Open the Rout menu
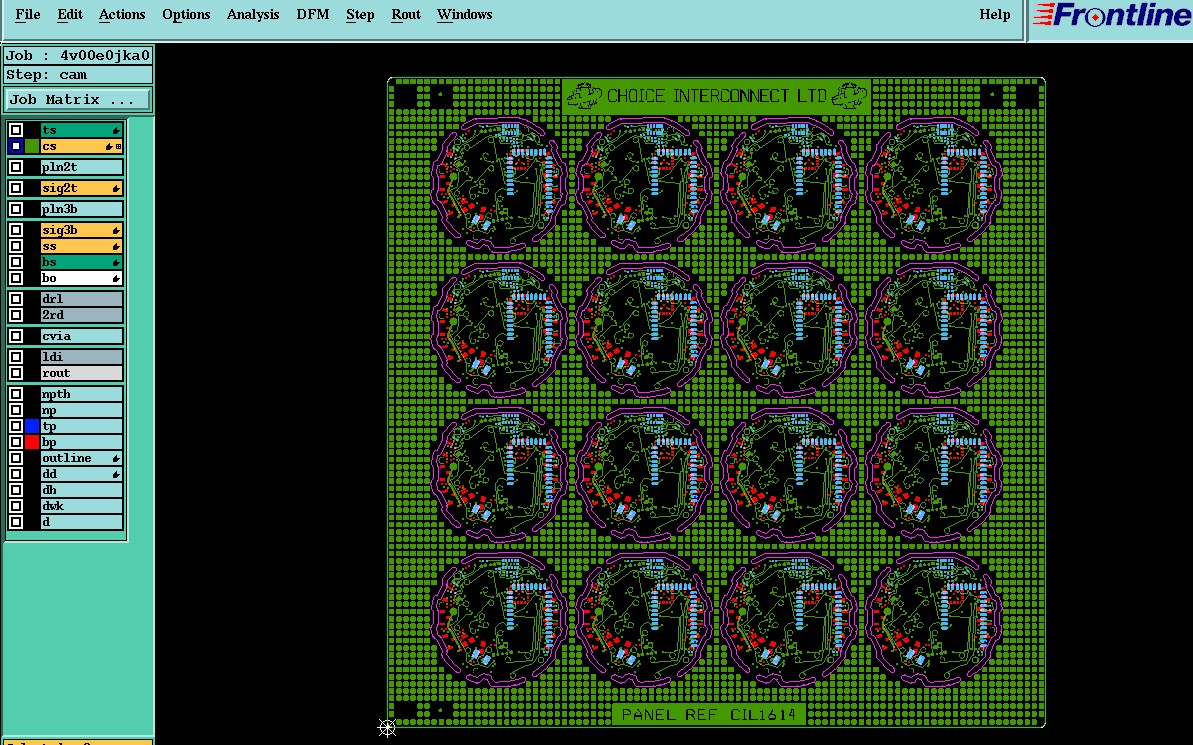 [x=406, y=14]
